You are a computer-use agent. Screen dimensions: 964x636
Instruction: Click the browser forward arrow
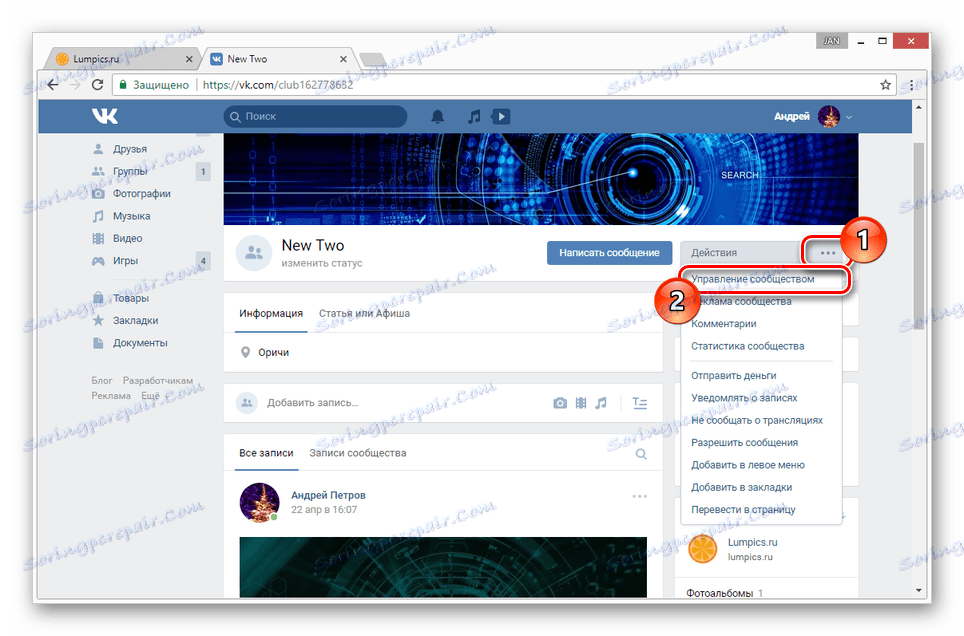coord(76,85)
